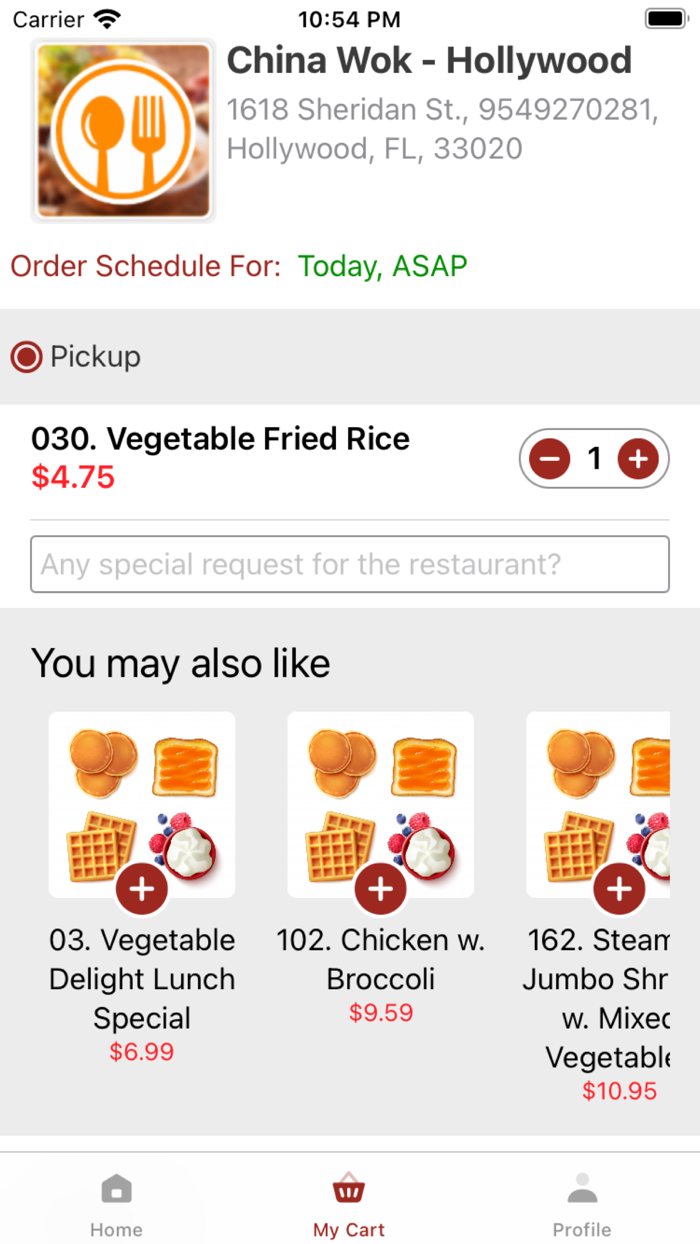The width and height of the screenshot is (700, 1244).
Task: Tap the special request text field
Action: coord(349,565)
